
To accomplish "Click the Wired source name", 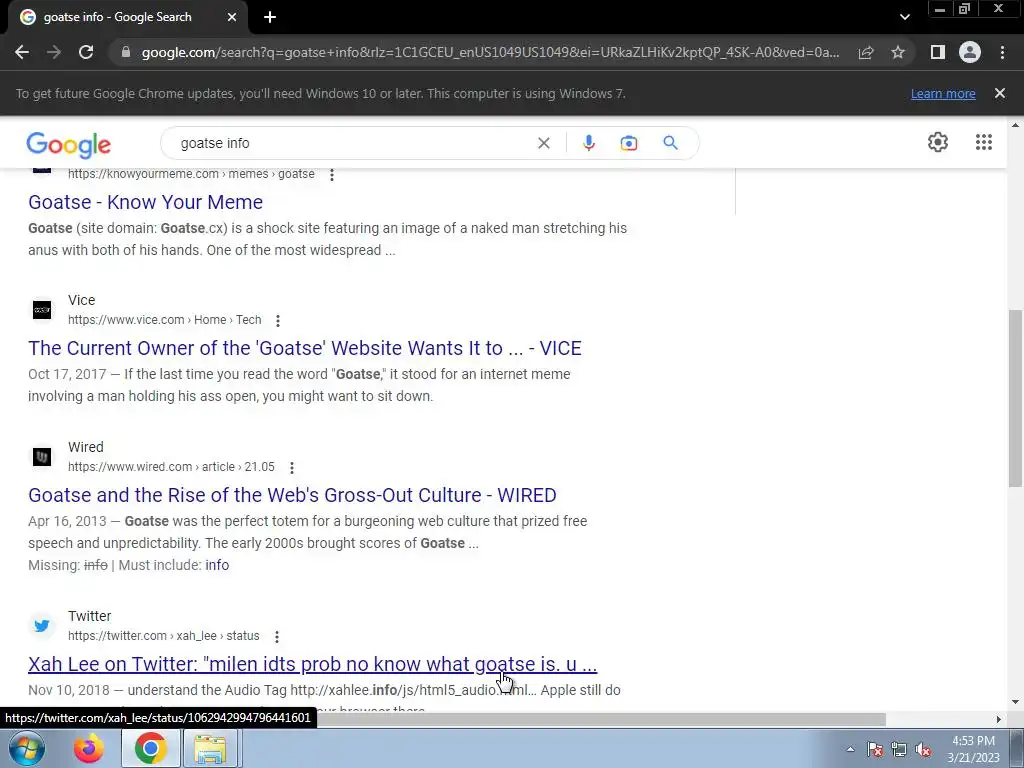I will (86, 447).
